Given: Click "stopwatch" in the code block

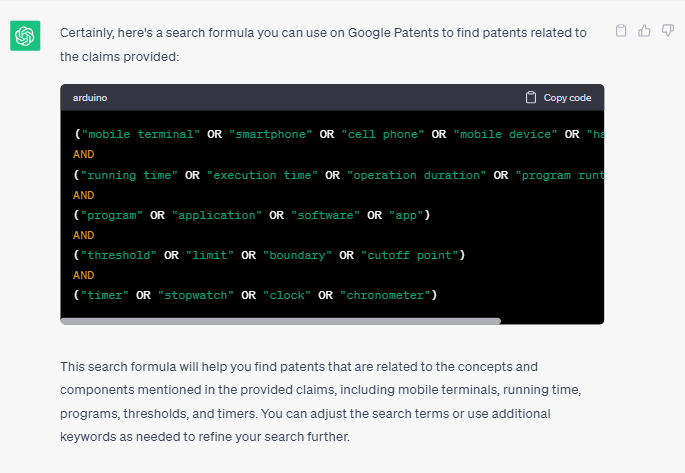Looking at the screenshot, I should point(196,295).
